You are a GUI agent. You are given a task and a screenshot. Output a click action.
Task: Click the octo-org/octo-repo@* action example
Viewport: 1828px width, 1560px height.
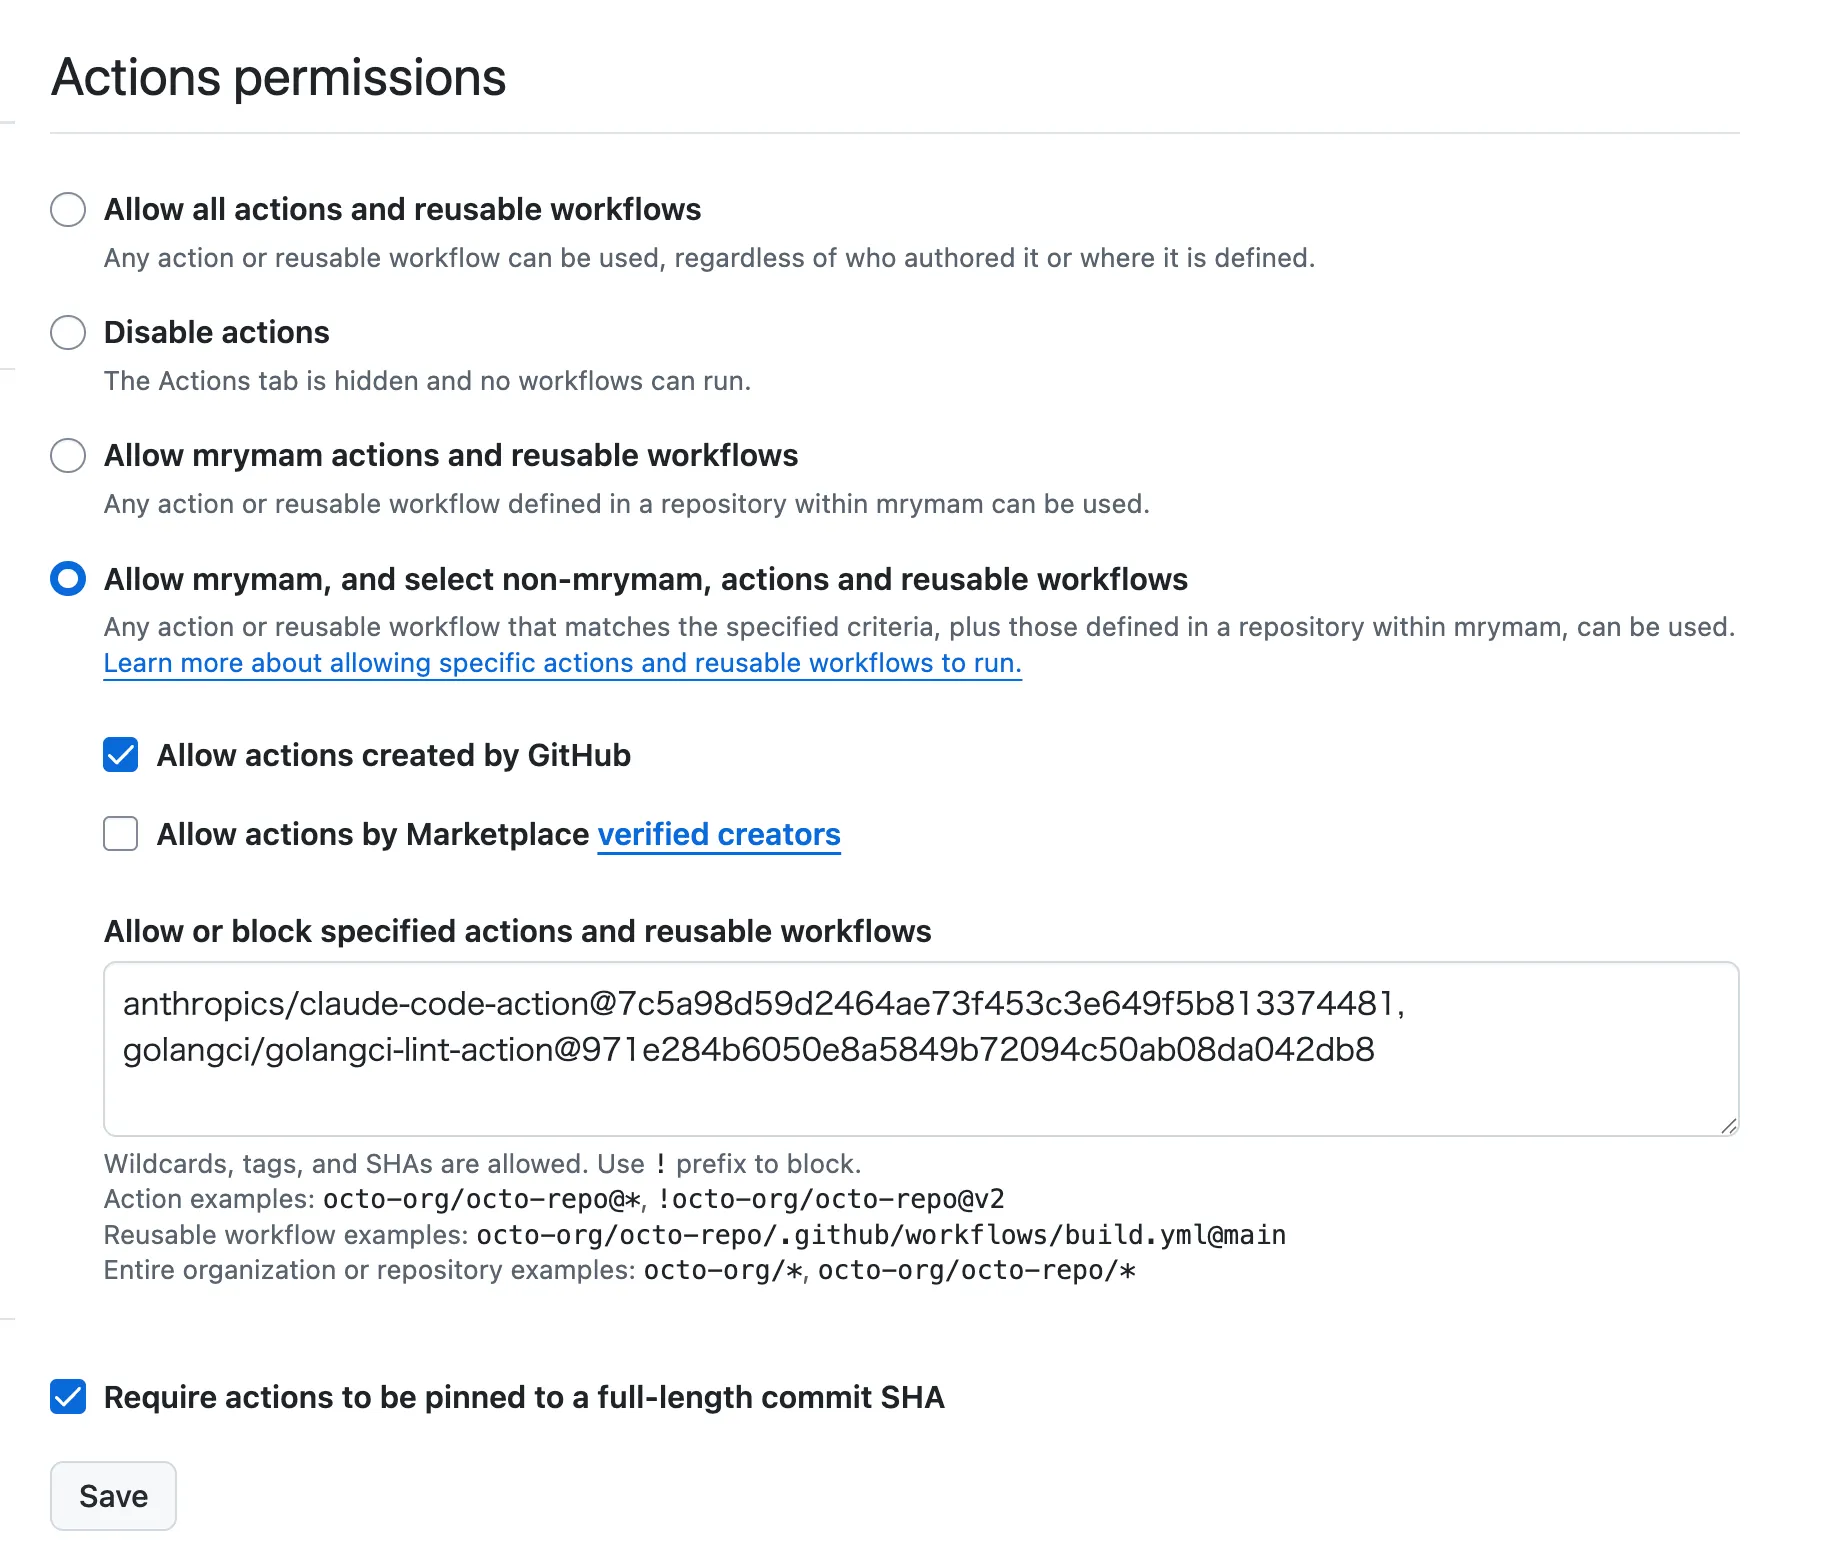tap(483, 1199)
